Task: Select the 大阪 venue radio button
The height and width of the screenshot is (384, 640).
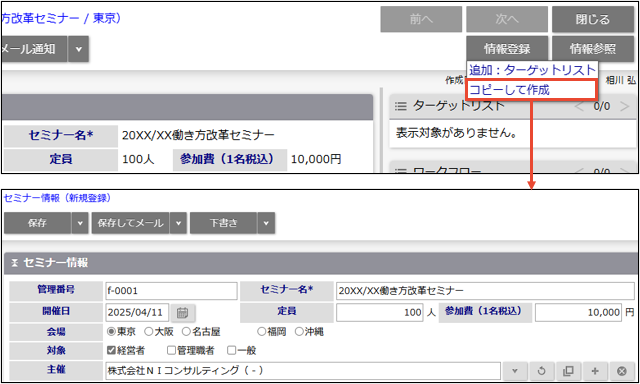Action: tap(149, 331)
